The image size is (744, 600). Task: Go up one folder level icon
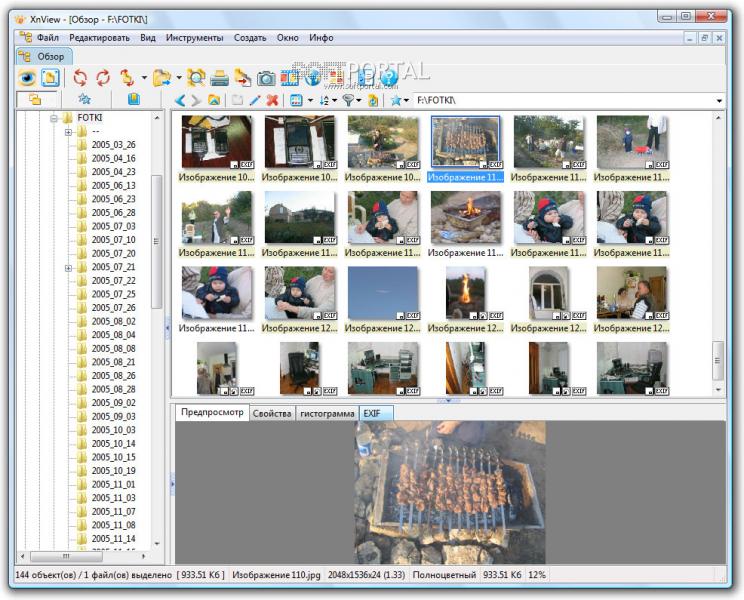point(214,100)
